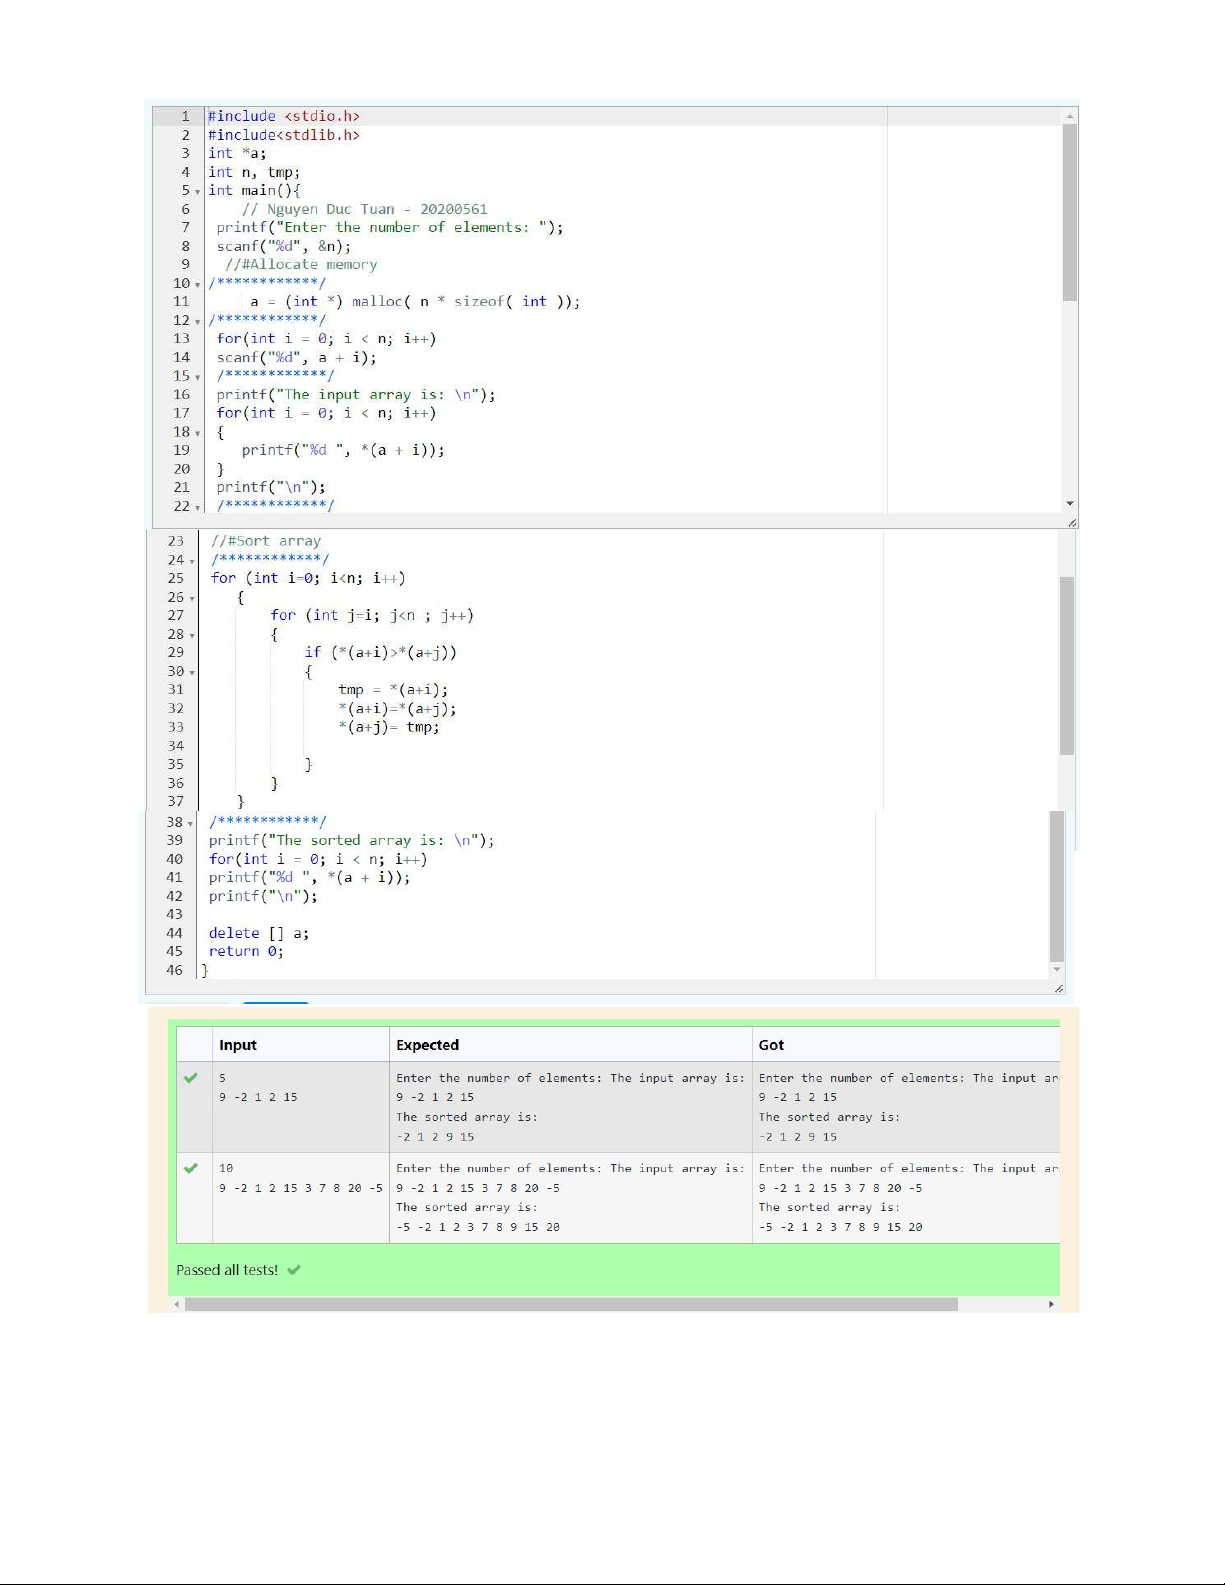The width and height of the screenshot is (1225, 1585).
Task: Fold the code block at line 18
Action: click(198, 433)
